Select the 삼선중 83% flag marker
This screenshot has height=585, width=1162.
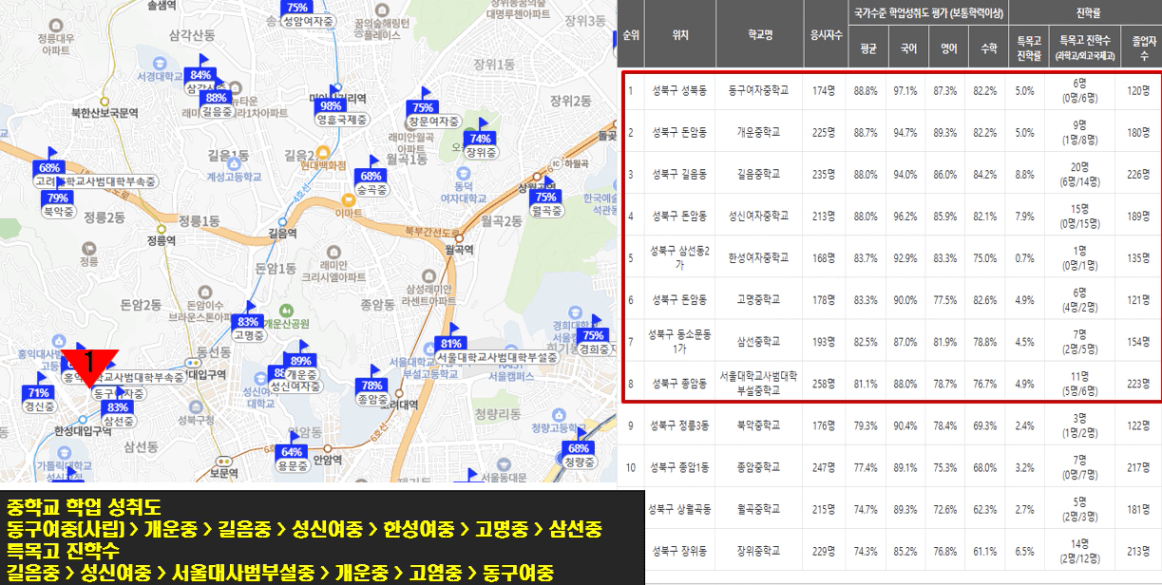point(118,408)
